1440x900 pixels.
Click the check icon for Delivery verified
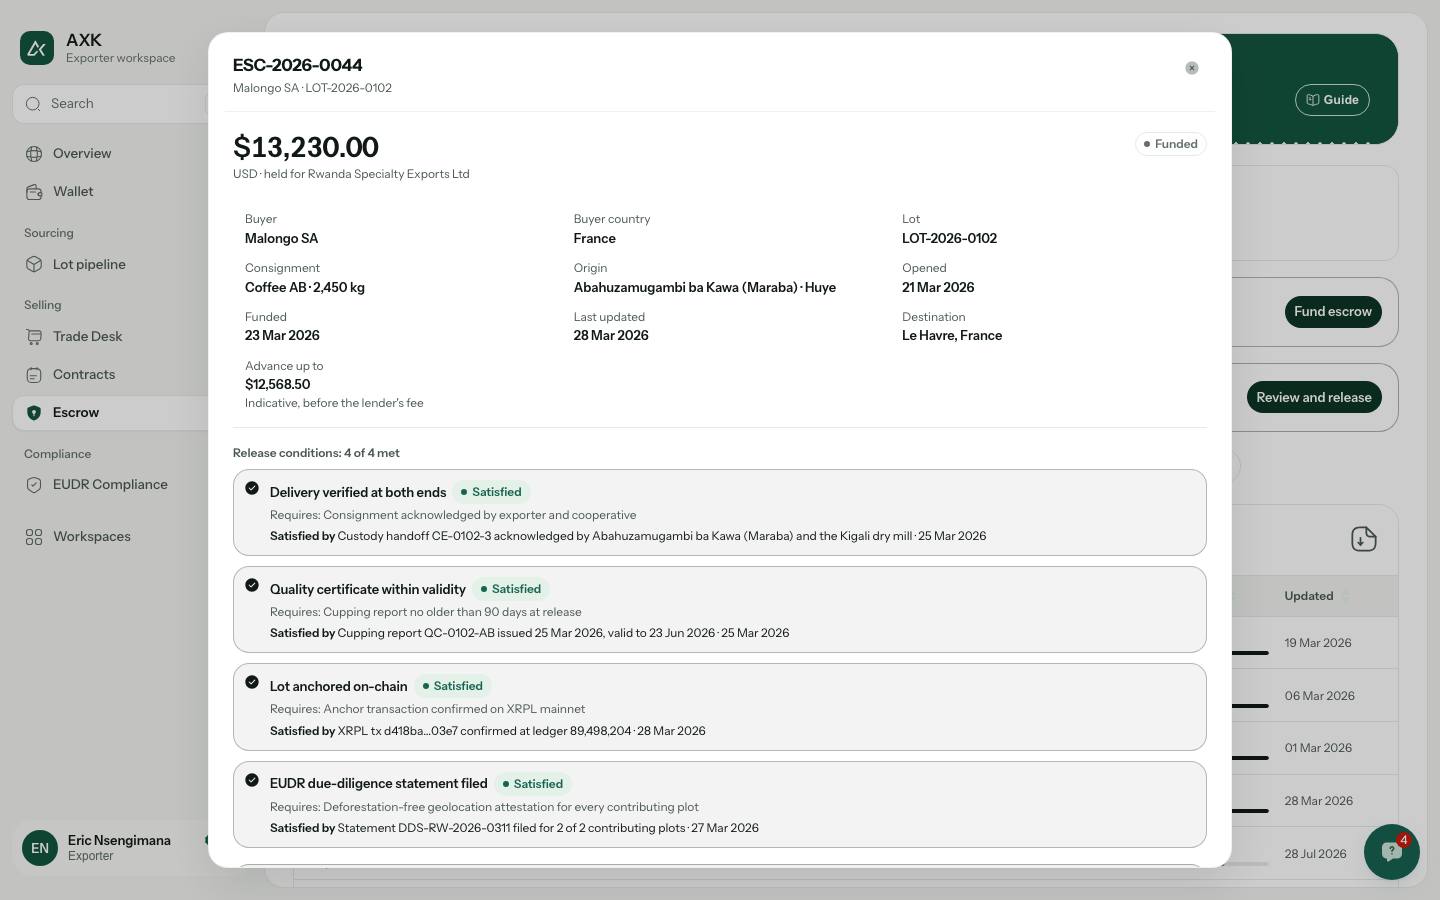tap(252, 488)
